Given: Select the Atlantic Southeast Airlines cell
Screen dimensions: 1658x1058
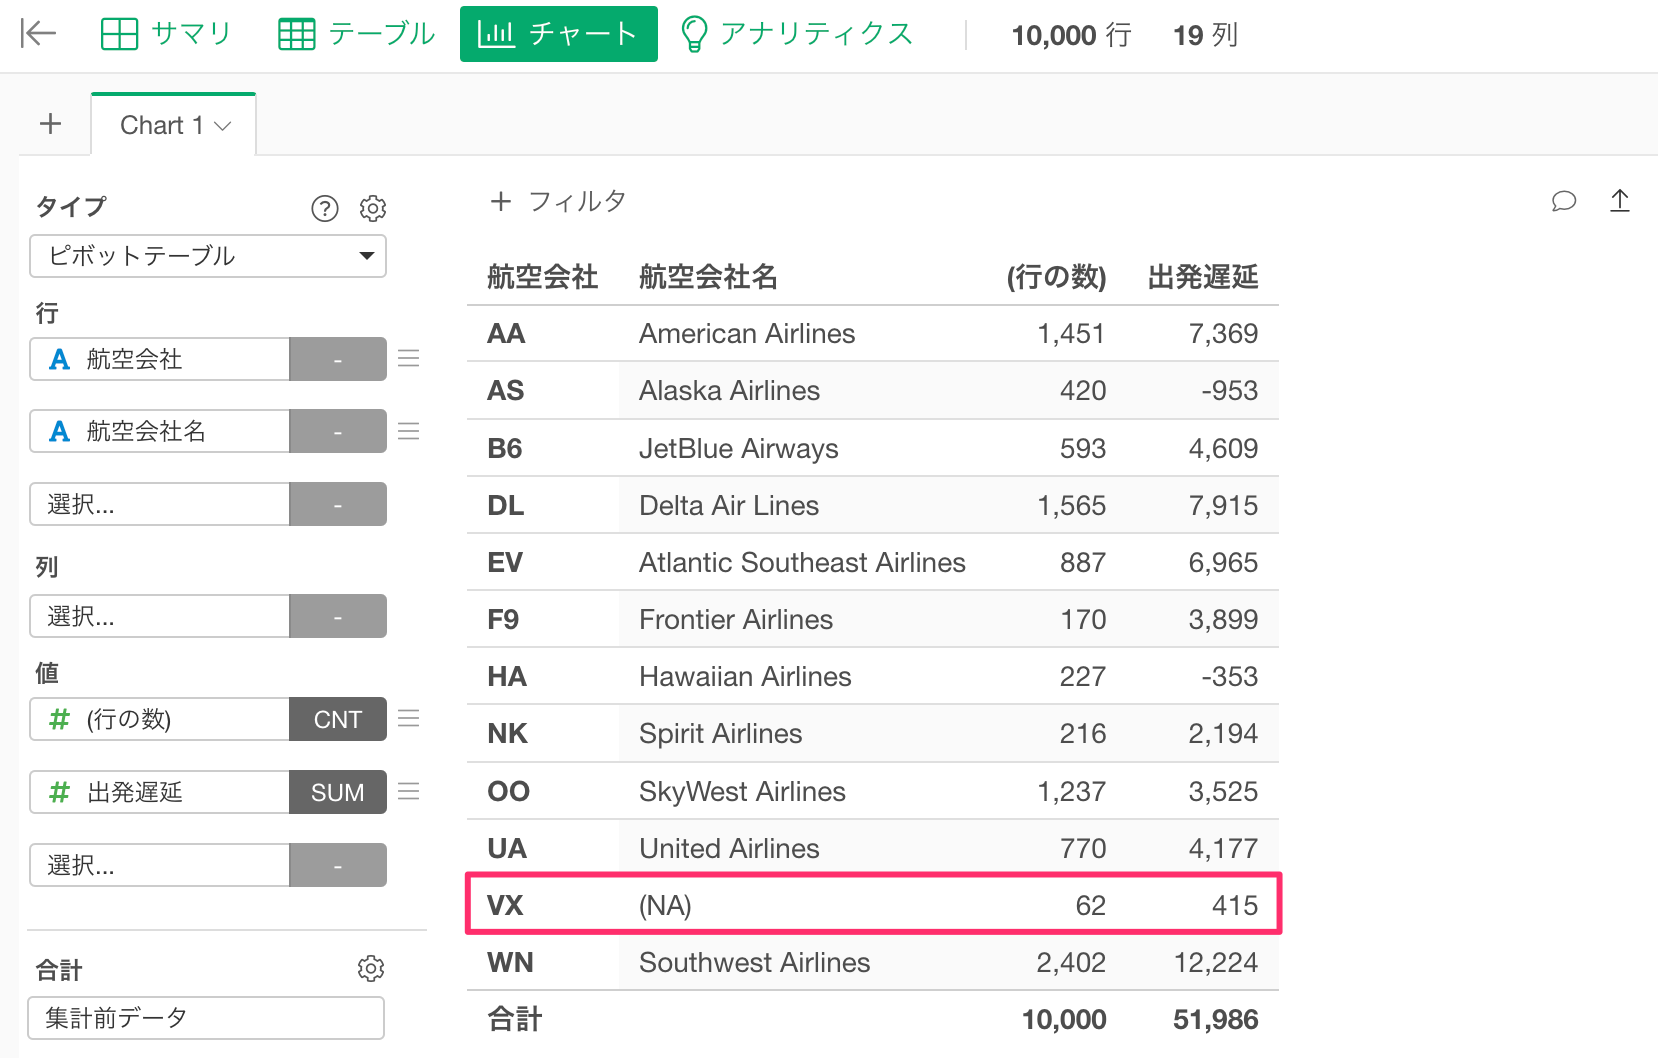Looking at the screenshot, I should pyautogui.click(x=802, y=562).
